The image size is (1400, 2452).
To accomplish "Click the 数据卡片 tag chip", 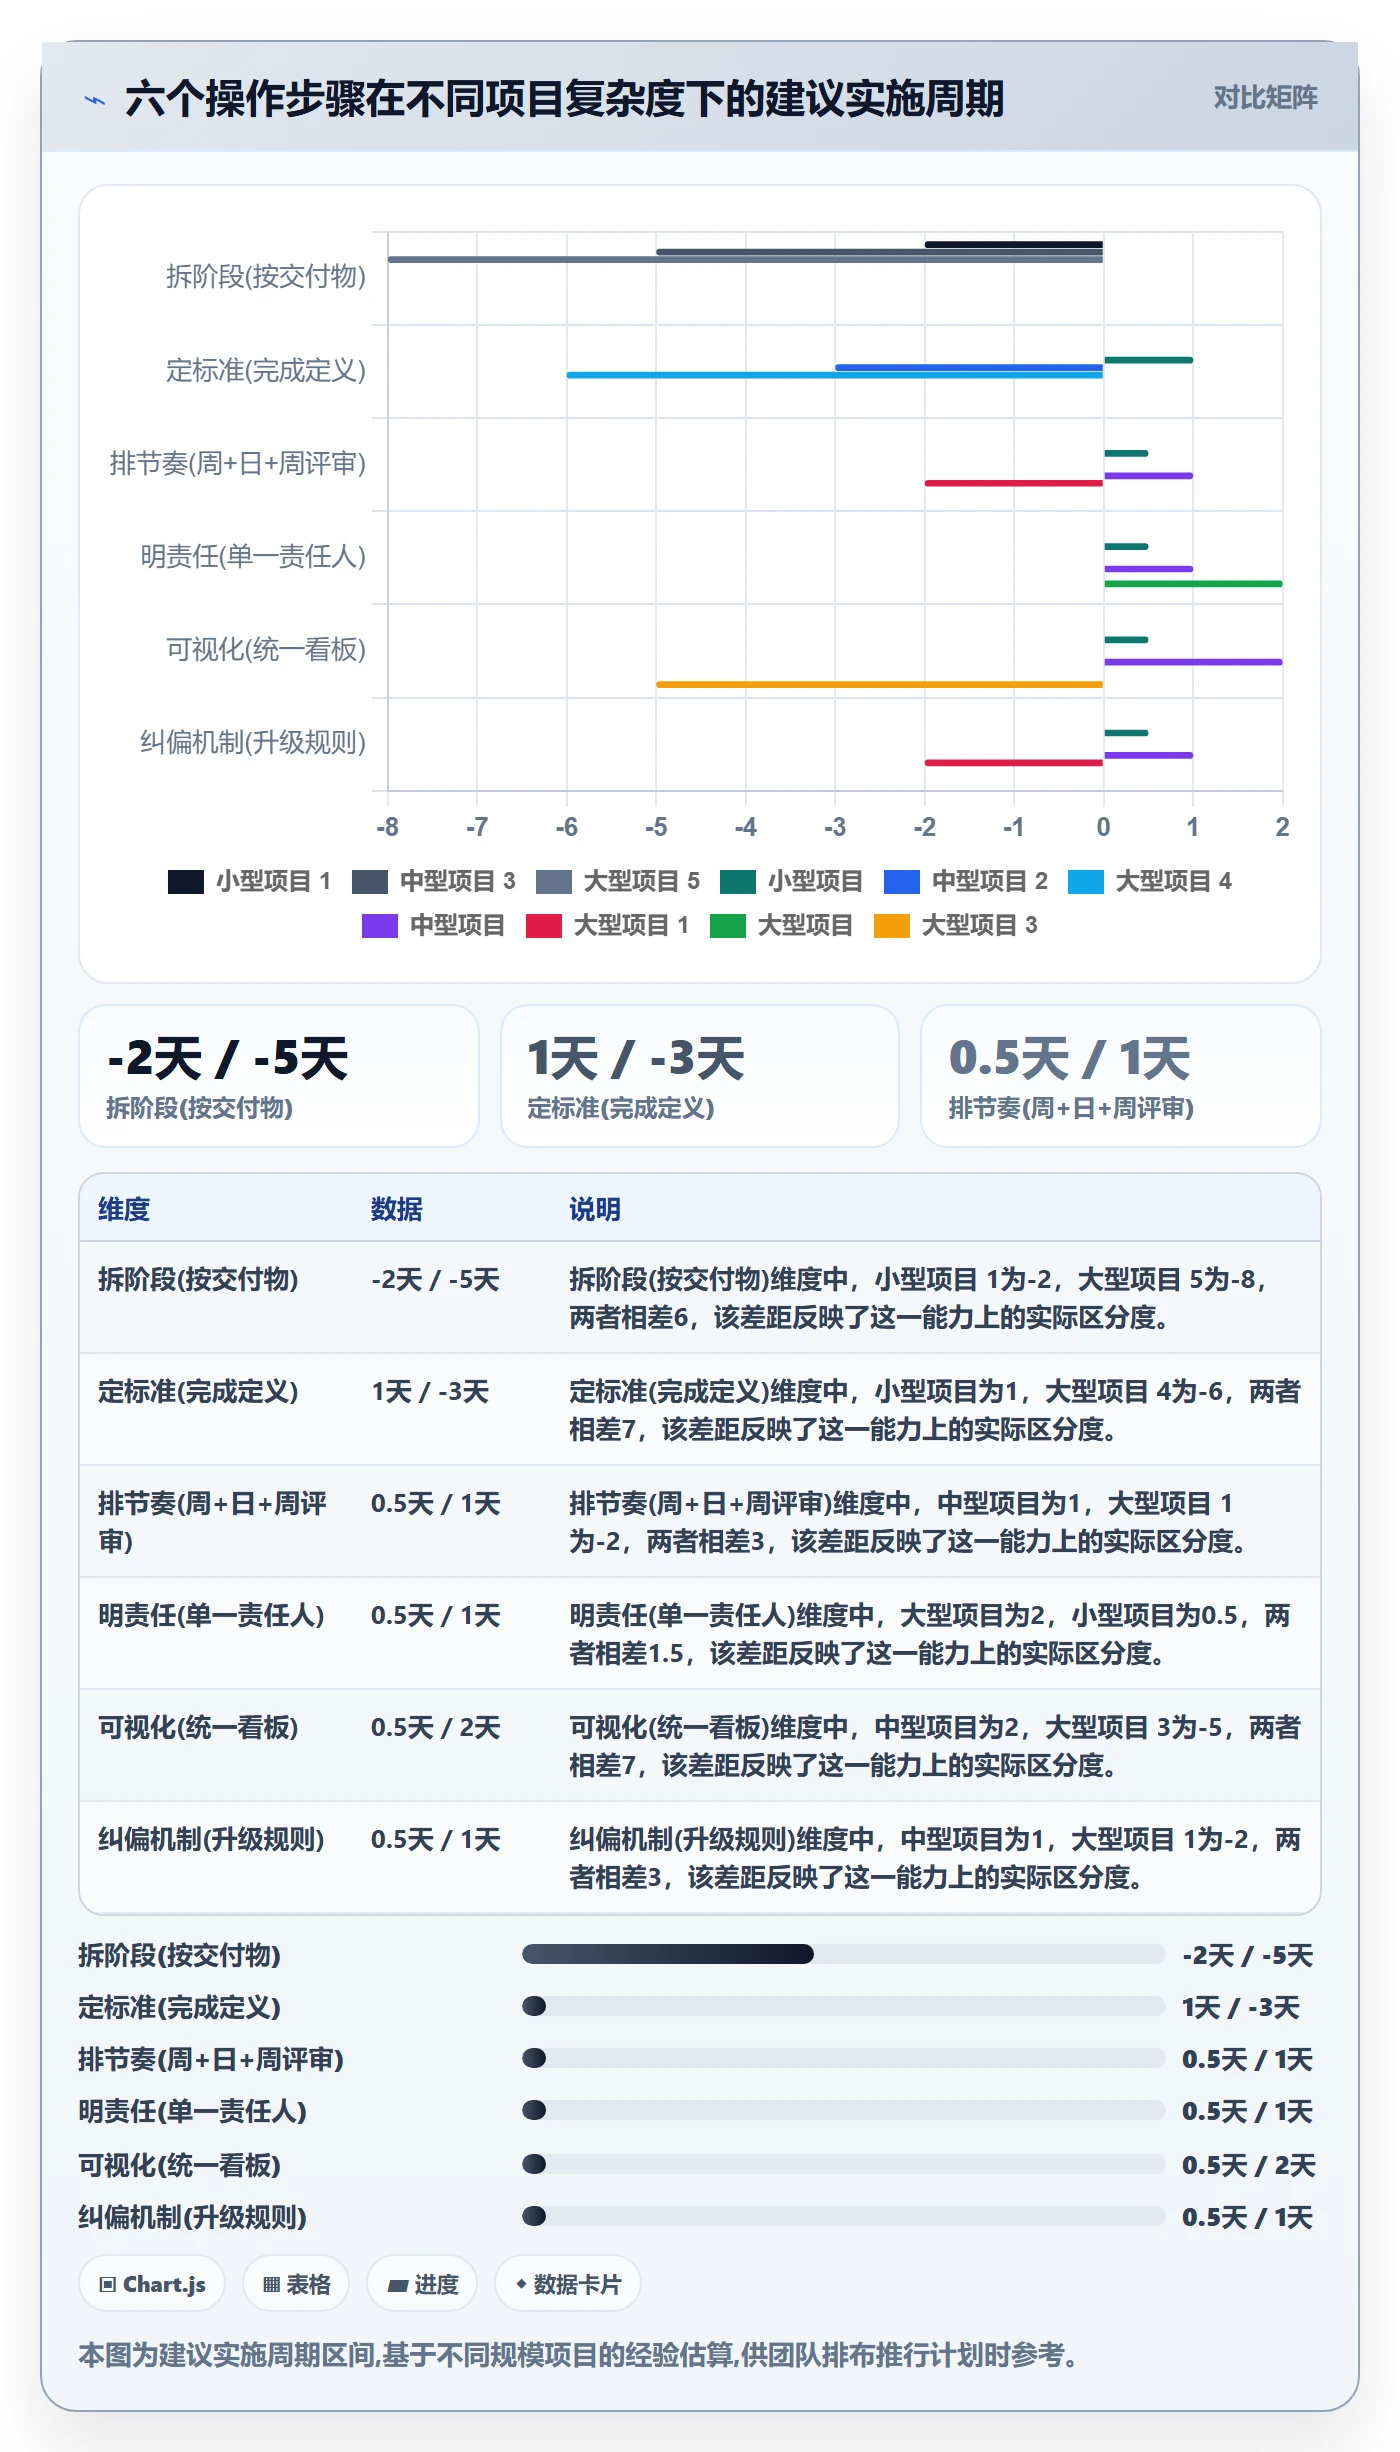I will tap(568, 2284).
